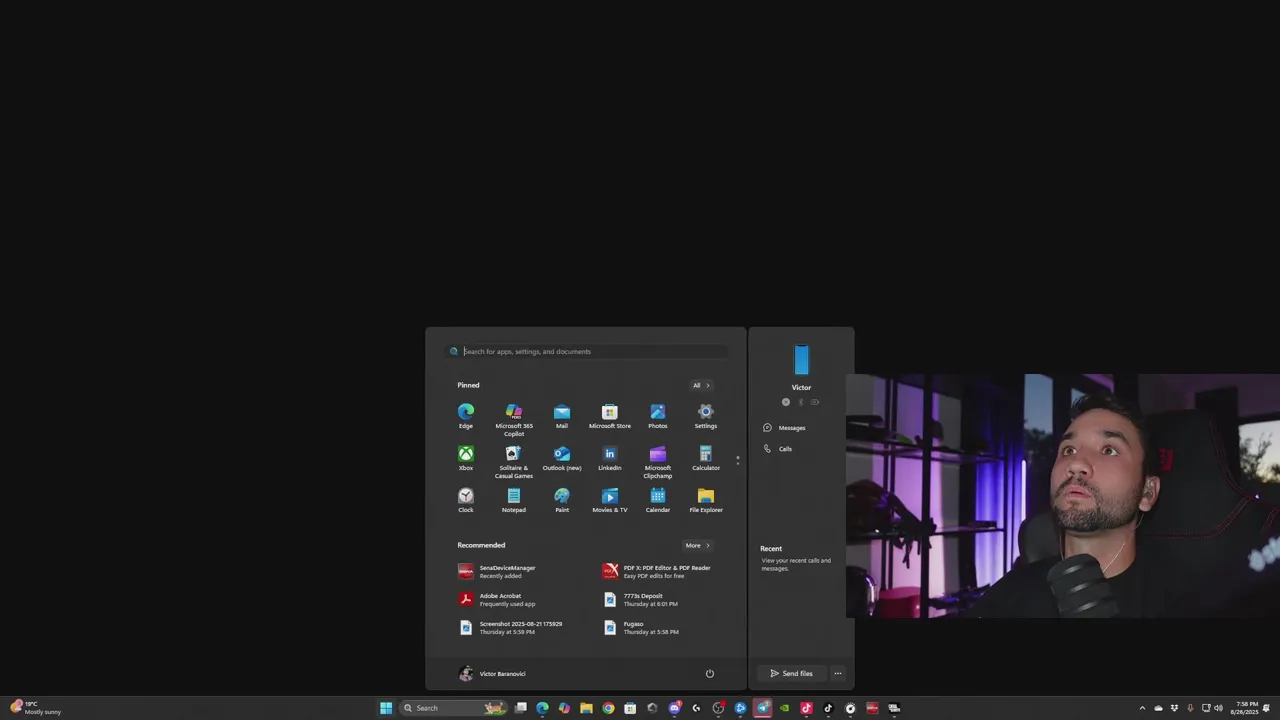Open Solitaire & Casual Games

pyautogui.click(x=514, y=462)
